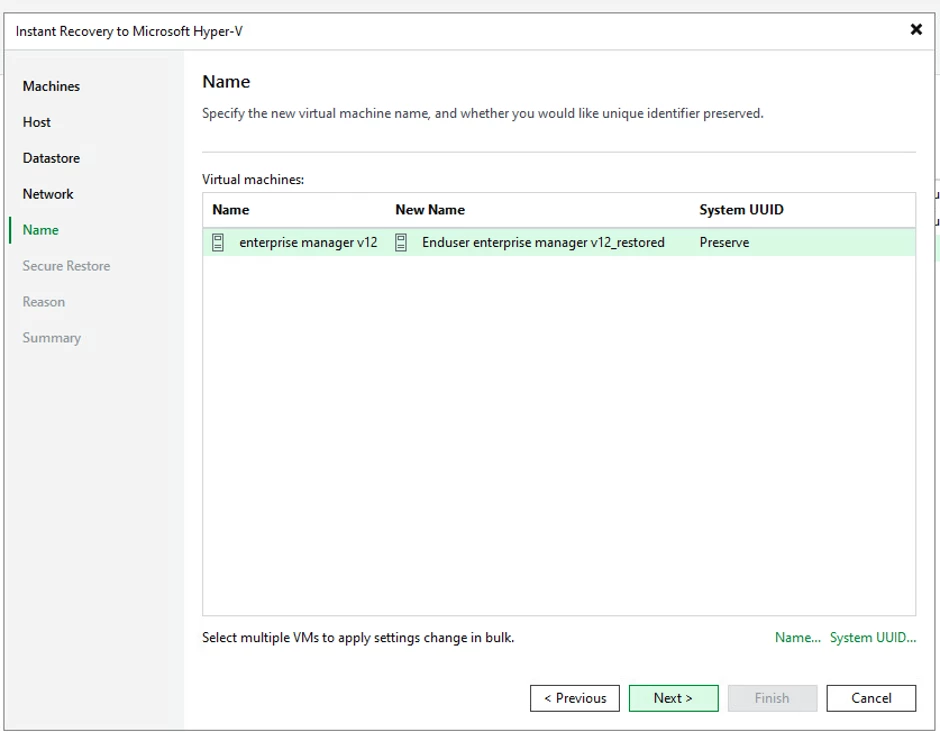Screen dimensions: 940x732
Task: Click the Next button
Action: pos(673,698)
